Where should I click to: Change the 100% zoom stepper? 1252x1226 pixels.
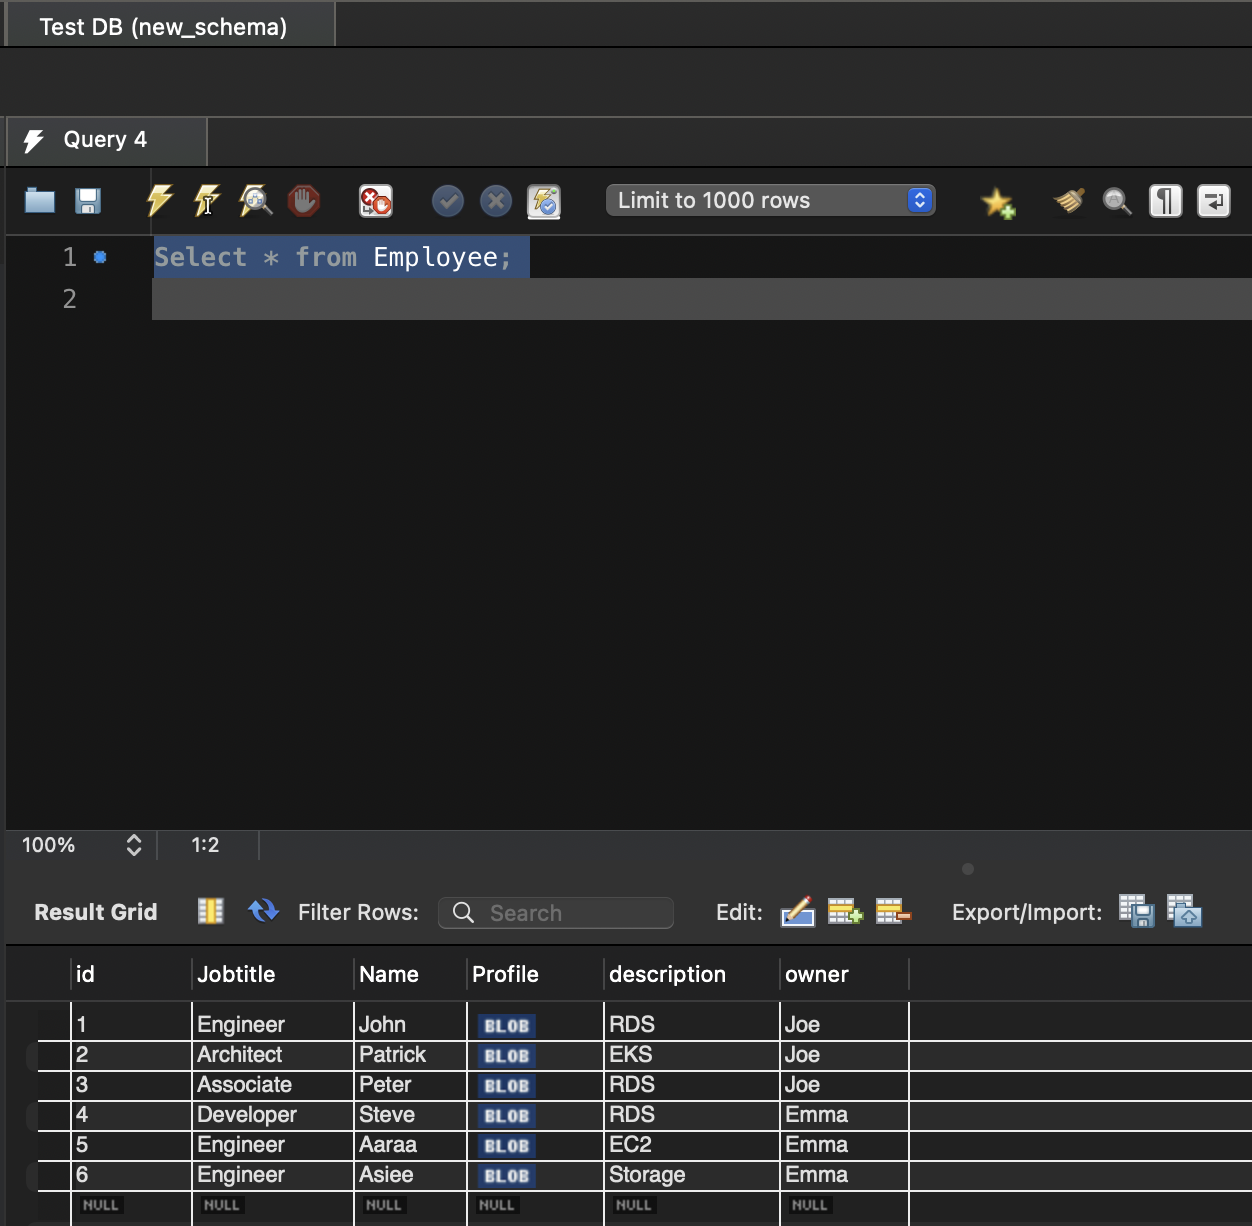click(x=134, y=845)
